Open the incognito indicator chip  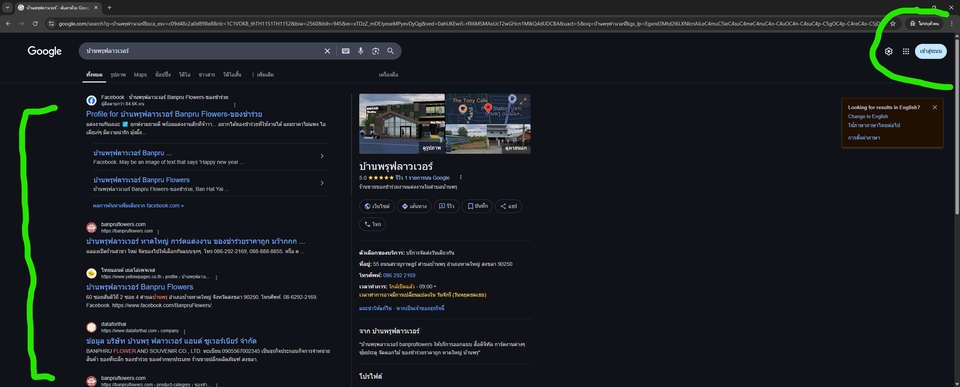coord(925,23)
